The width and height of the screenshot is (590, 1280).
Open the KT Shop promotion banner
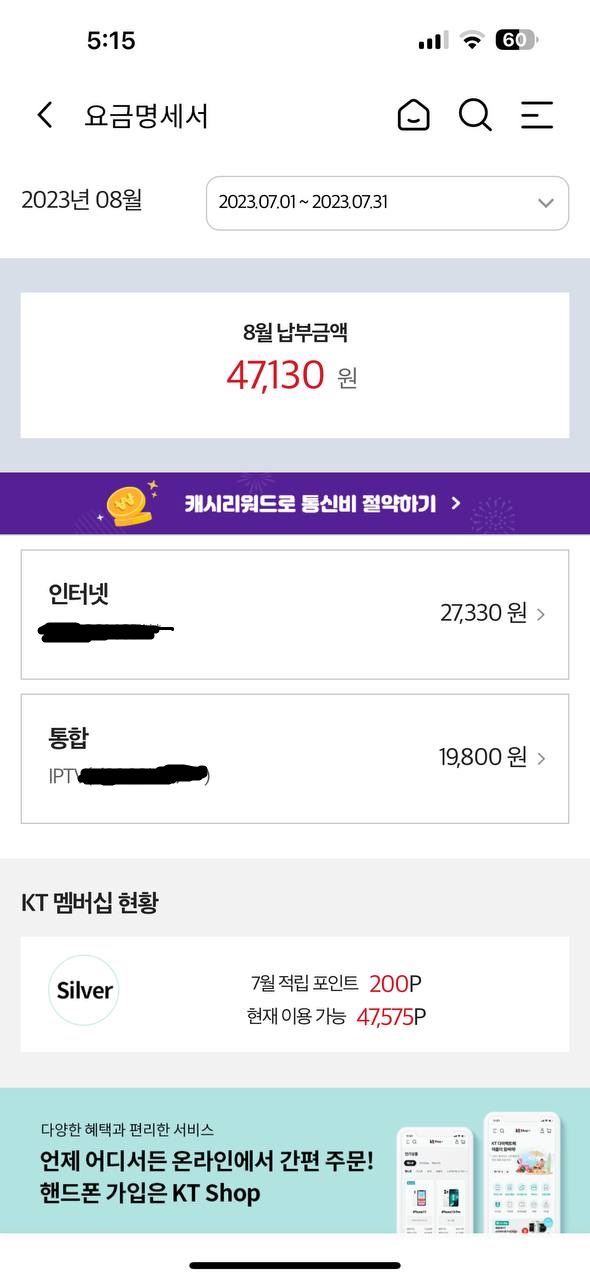[x=295, y=1160]
